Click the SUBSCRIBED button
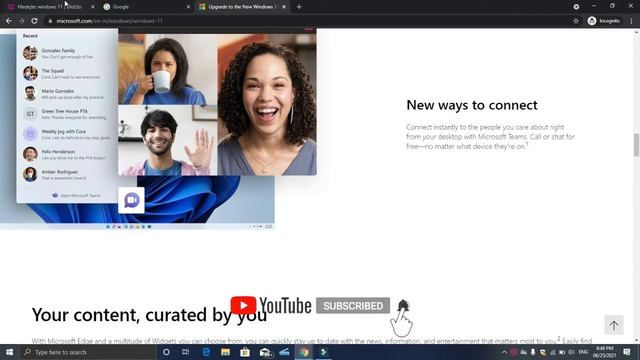640x360 pixels. [353, 306]
